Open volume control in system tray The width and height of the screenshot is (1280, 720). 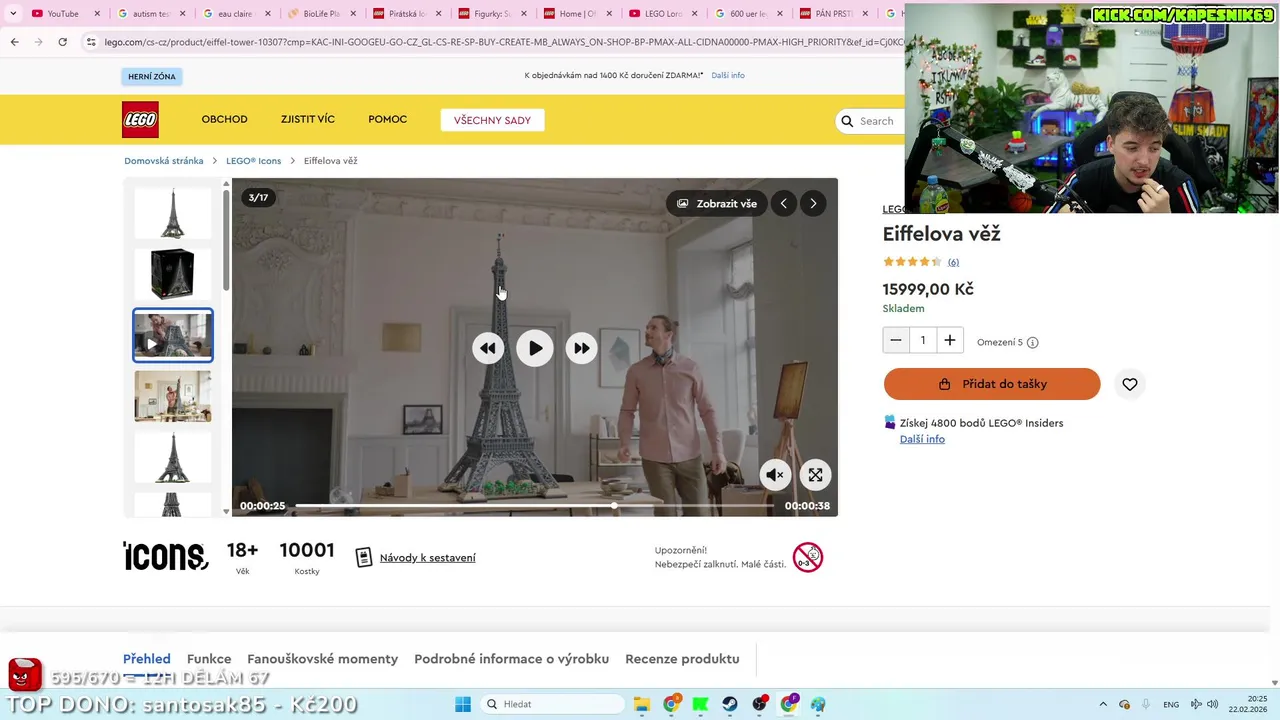click(1212, 704)
